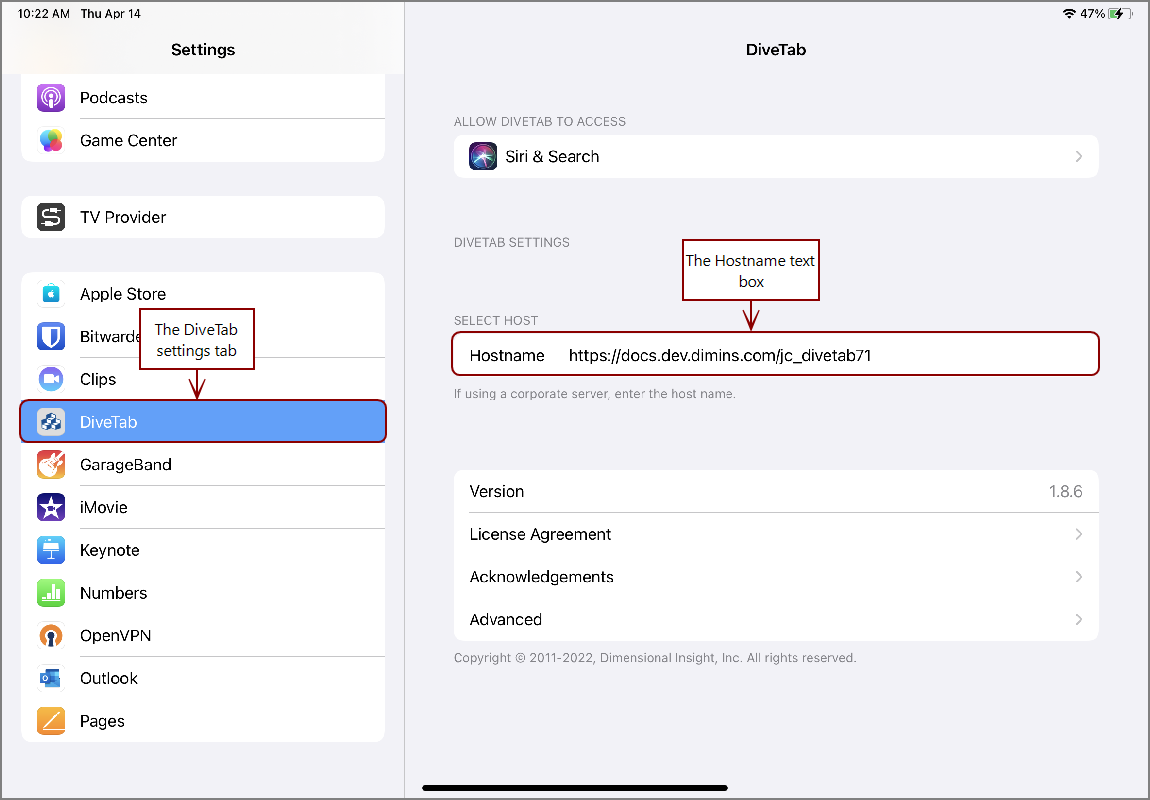The height and width of the screenshot is (800, 1150).
Task: Open the Advanced settings chevron
Action: pyautogui.click(x=1078, y=619)
